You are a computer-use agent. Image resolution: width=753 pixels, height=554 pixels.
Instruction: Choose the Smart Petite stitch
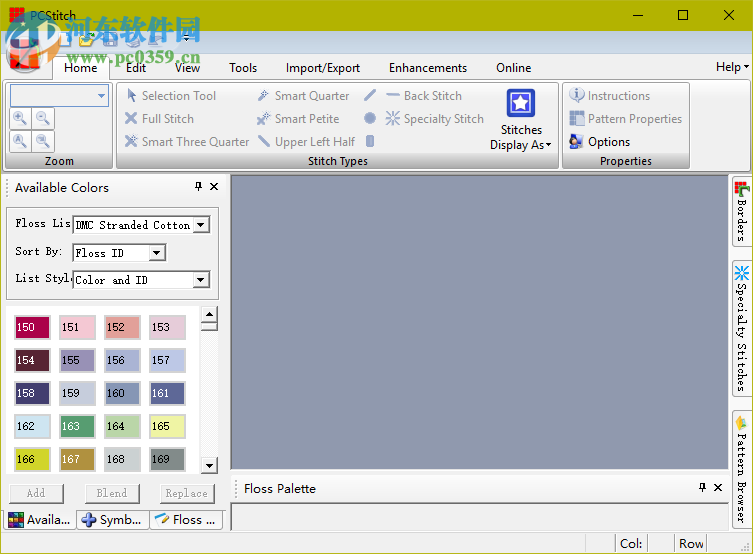click(298, 119)
